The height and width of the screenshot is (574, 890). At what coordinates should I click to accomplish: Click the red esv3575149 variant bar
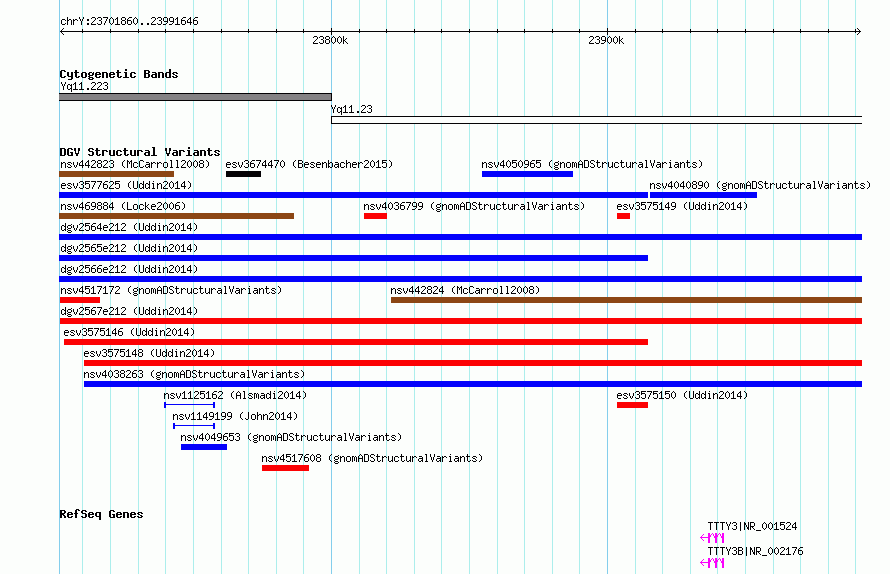623,216
